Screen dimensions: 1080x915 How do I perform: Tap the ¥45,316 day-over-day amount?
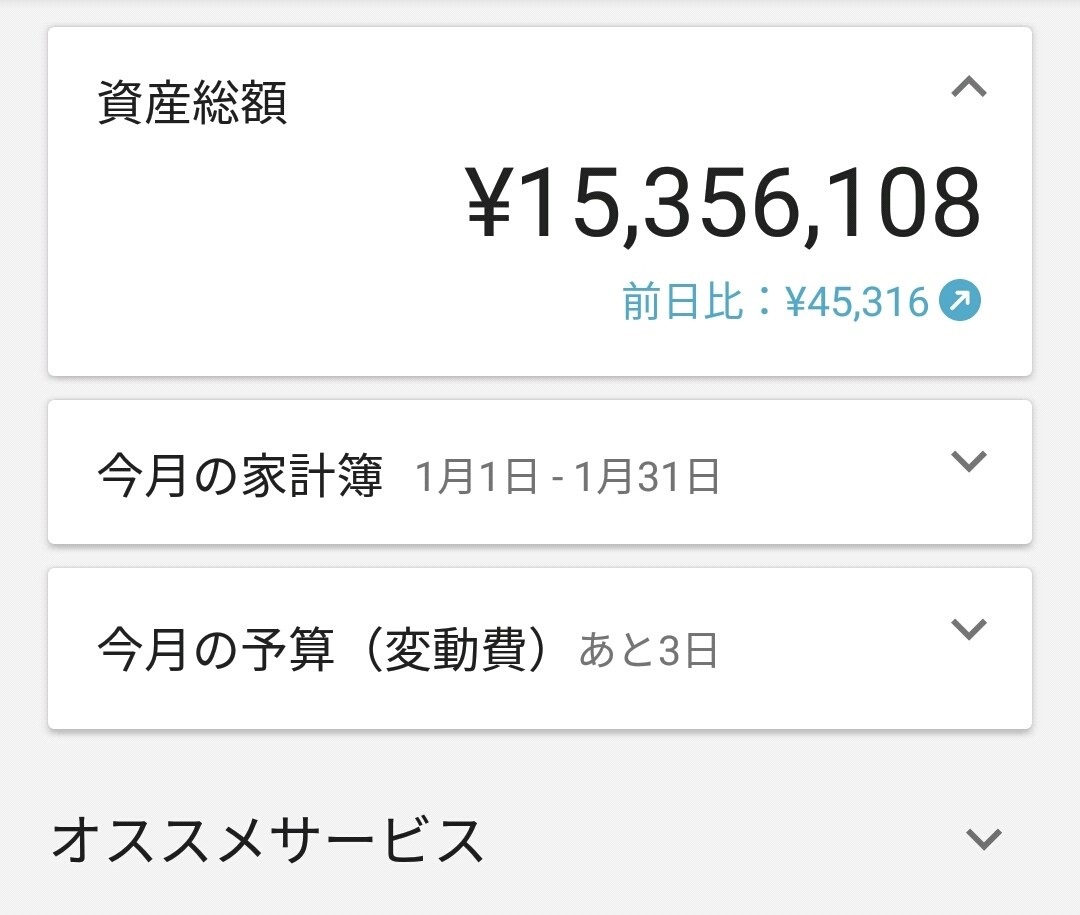click(858, 301)
